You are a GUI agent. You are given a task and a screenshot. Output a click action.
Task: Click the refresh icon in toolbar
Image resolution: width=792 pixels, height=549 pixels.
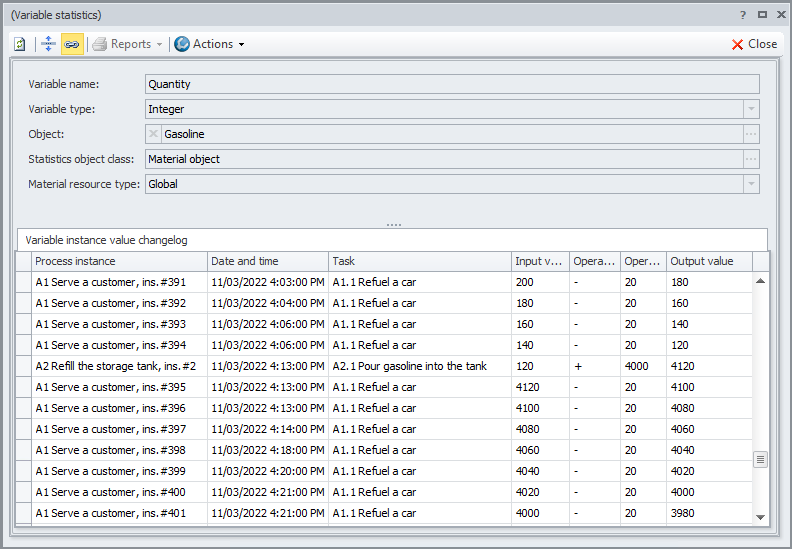click(x=20, y=44)
